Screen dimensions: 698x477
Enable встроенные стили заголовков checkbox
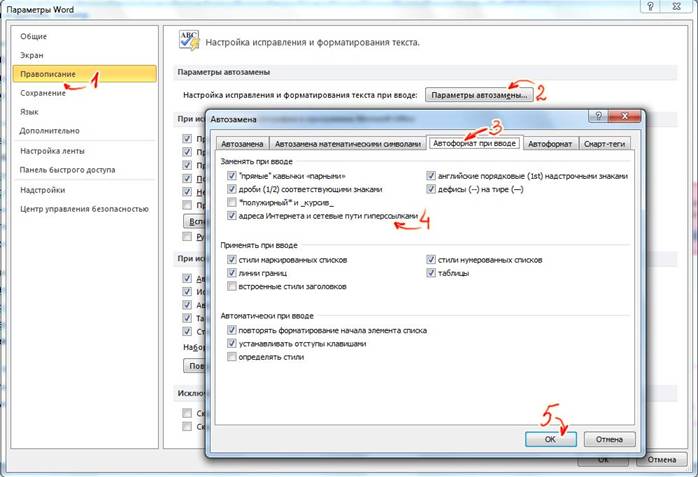pos(231,286)
